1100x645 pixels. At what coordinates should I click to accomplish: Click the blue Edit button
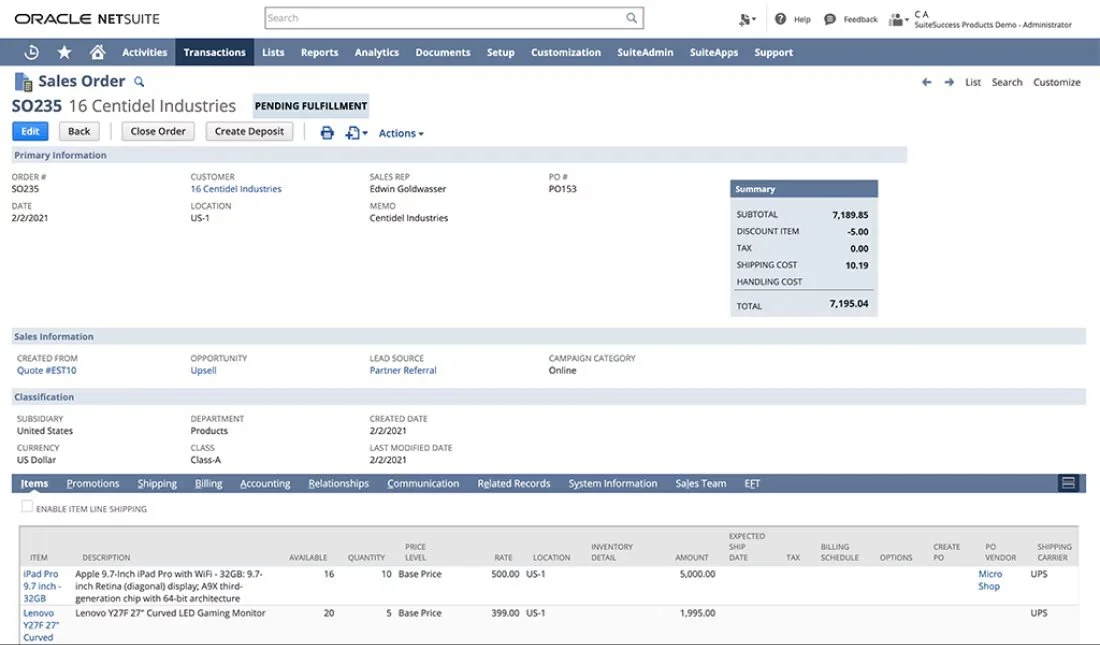[x=30, y=131]
